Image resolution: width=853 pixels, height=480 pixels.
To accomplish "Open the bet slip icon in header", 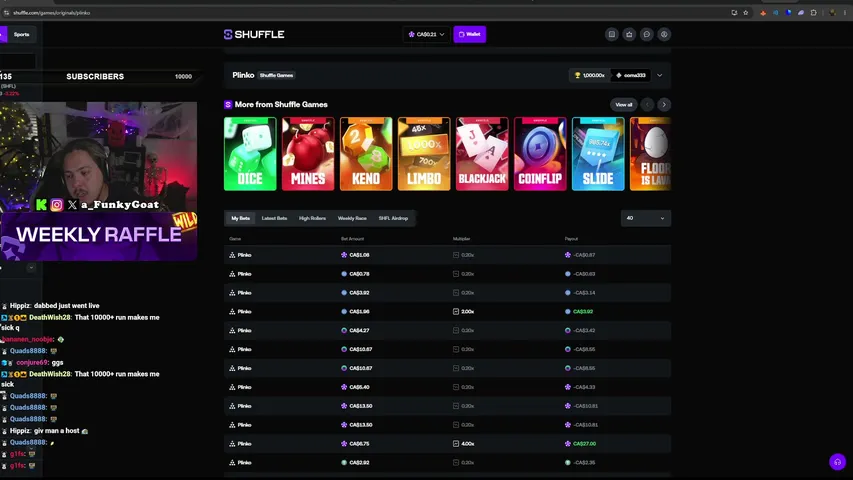I will [x=611, y=34].
